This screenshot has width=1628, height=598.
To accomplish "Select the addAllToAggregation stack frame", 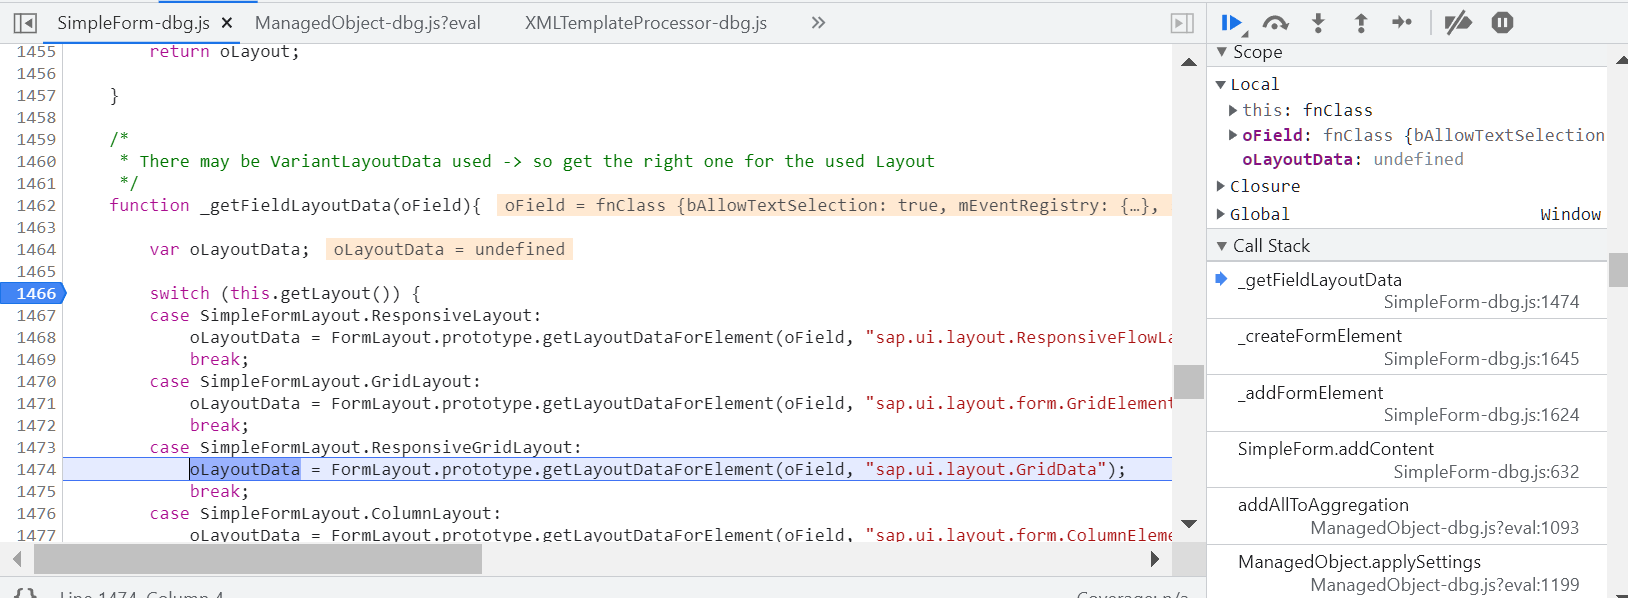I will 1407,516.
